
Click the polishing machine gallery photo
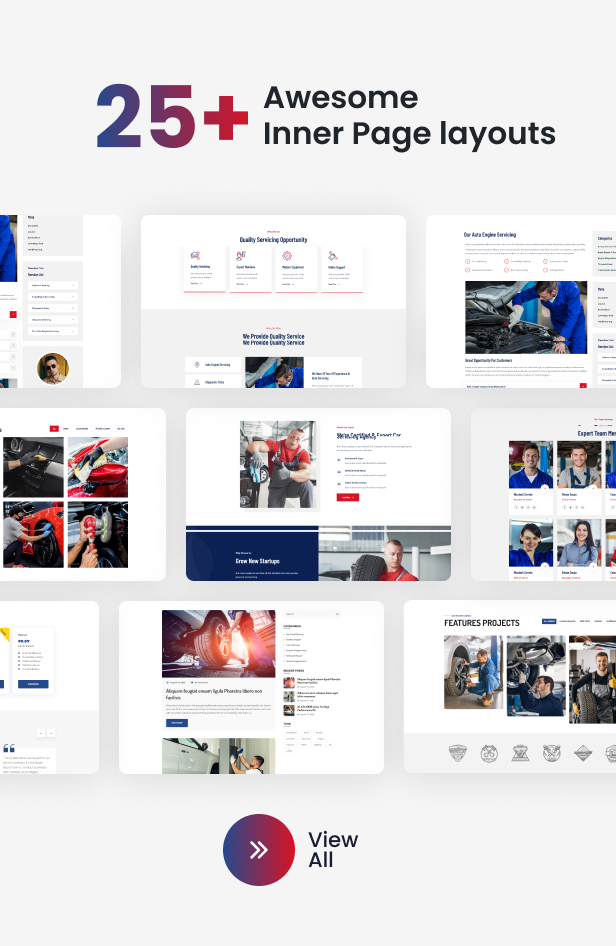point(98,535)
